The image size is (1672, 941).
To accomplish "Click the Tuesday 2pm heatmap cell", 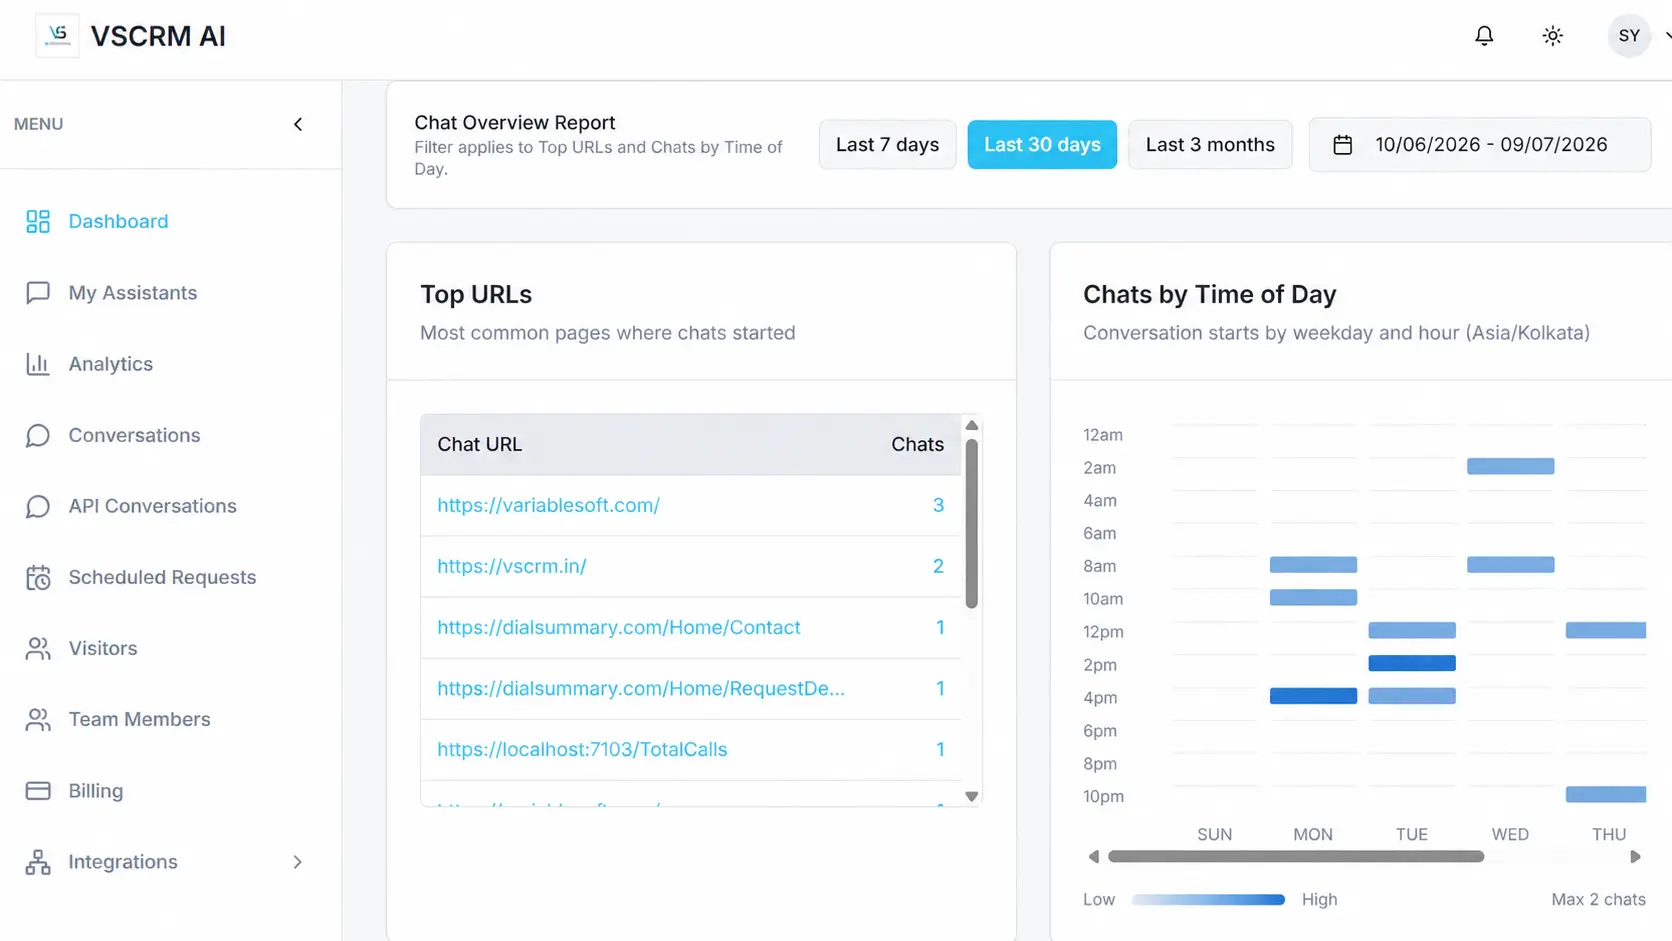I will click(x=1411, y=663).
